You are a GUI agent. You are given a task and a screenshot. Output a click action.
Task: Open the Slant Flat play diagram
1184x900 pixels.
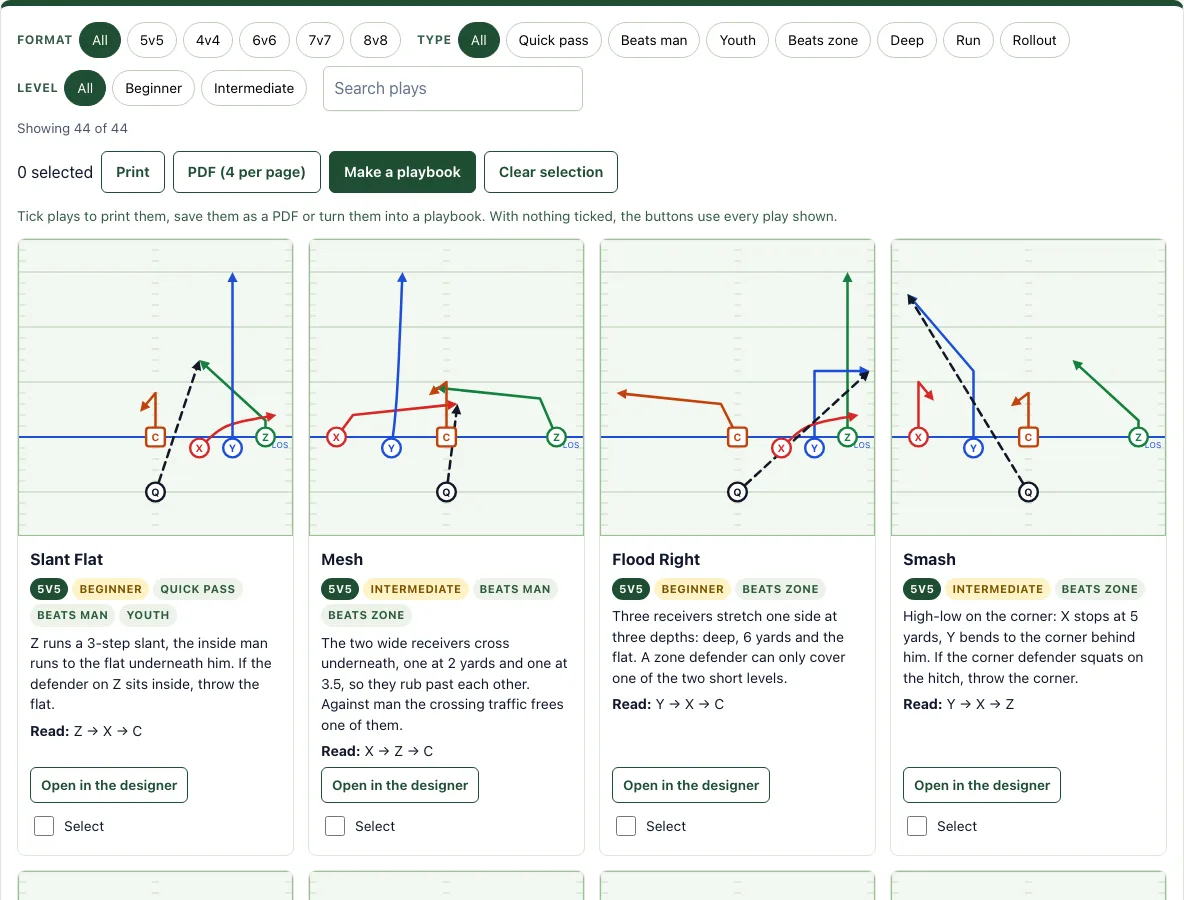pyautogui.click(x=156, y=387)
